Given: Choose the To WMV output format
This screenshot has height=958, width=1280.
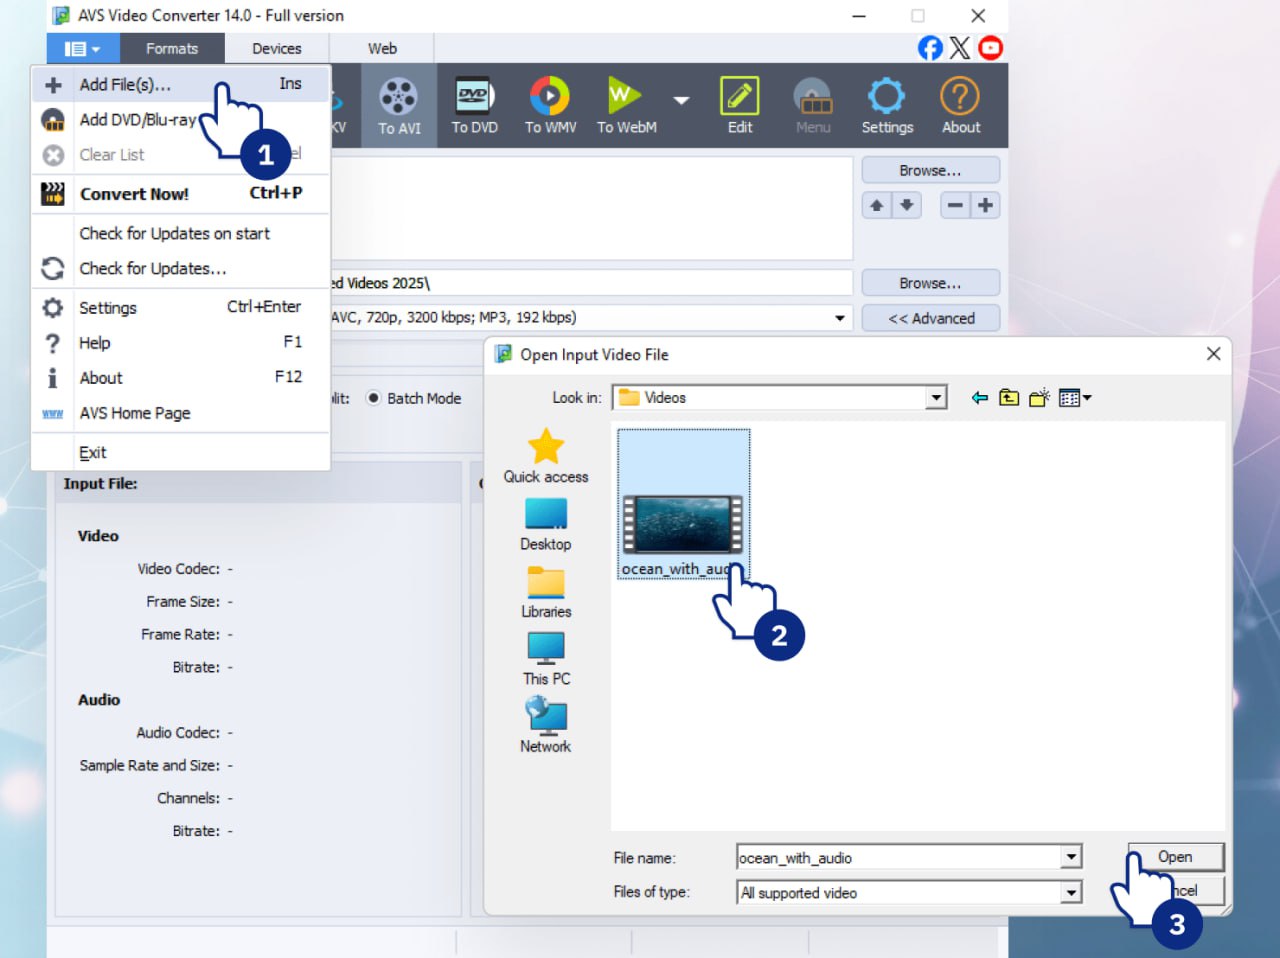Looking at the screenshot, I should click(x=549, y=105).
